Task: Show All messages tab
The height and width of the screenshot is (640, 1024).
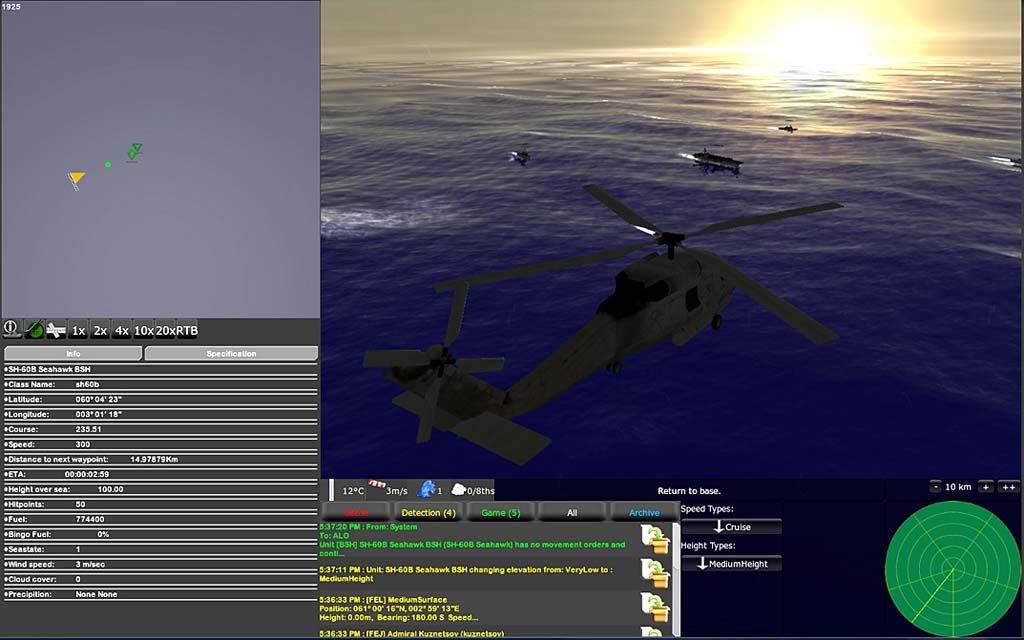Action: pyautogui.click(x=572, y=513)
